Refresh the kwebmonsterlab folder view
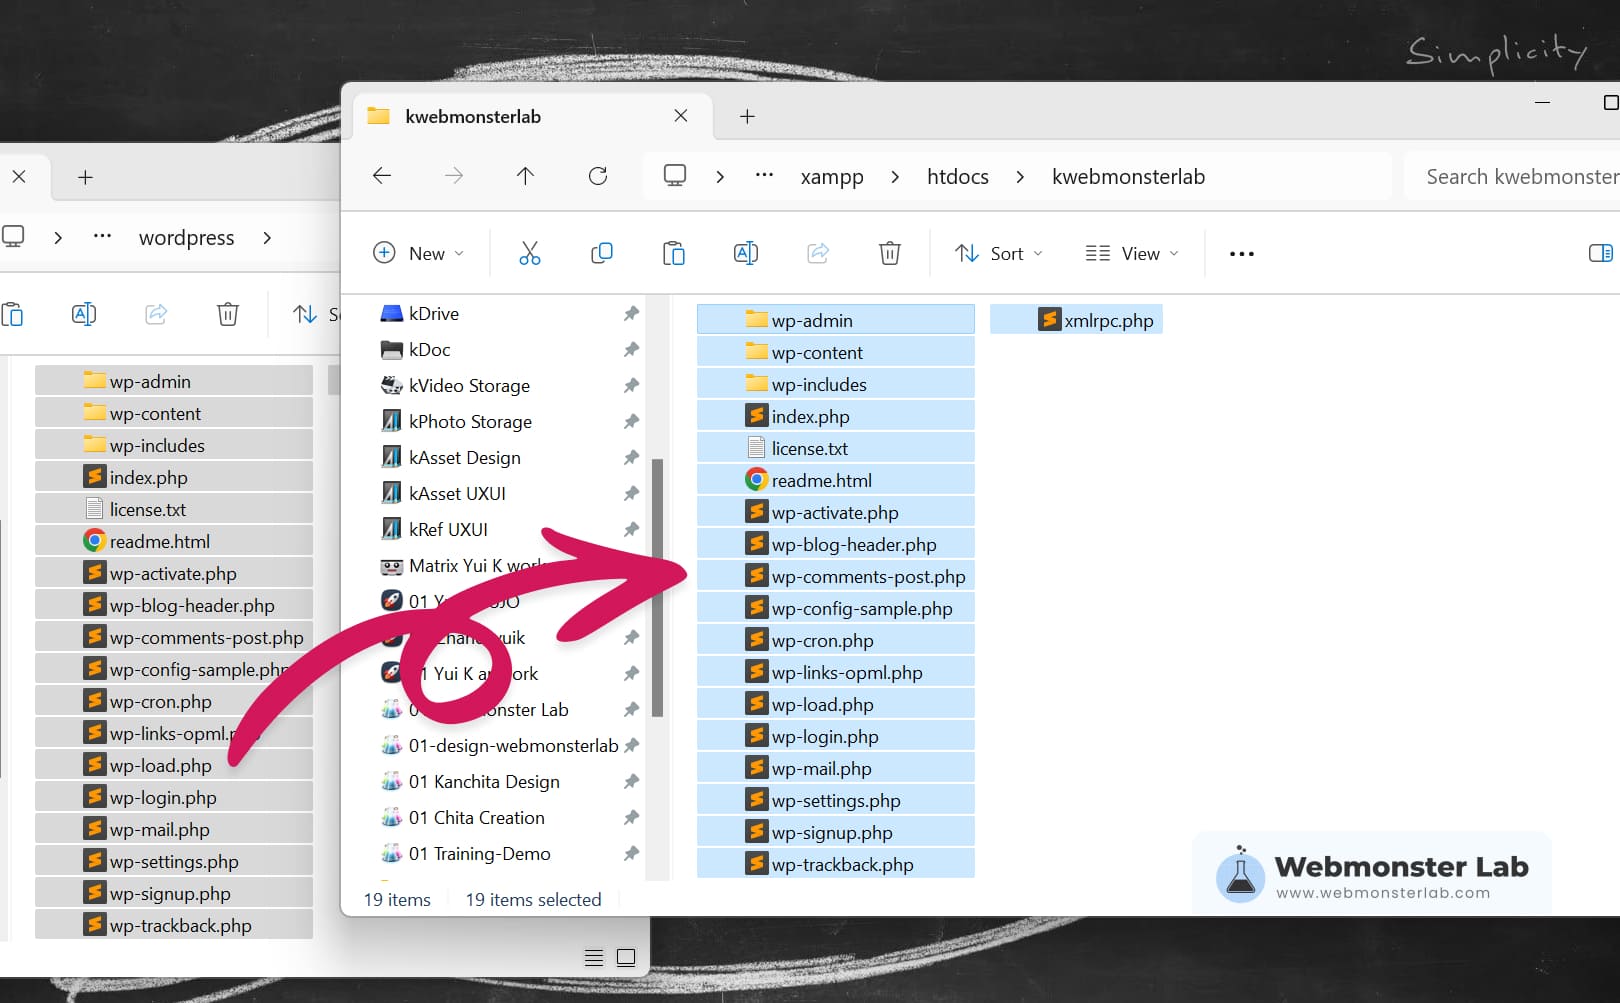 pyautogui.click(x=598, y=176)
